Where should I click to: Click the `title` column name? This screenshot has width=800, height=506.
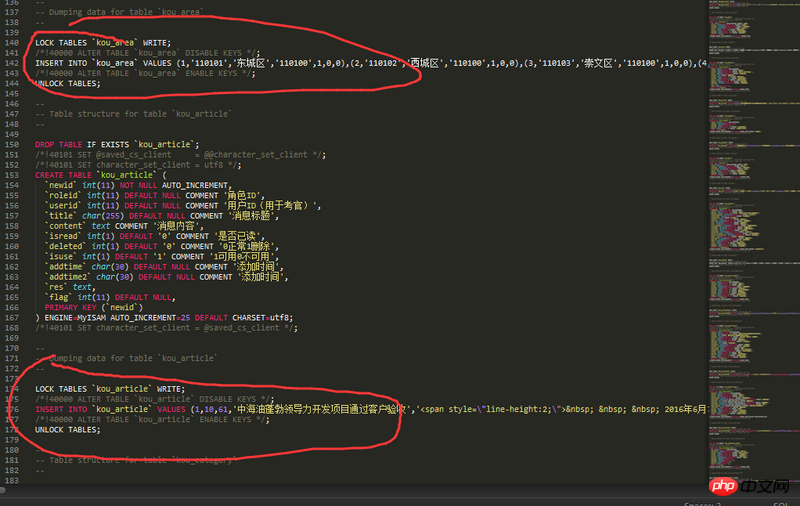[x=61, y=216]
